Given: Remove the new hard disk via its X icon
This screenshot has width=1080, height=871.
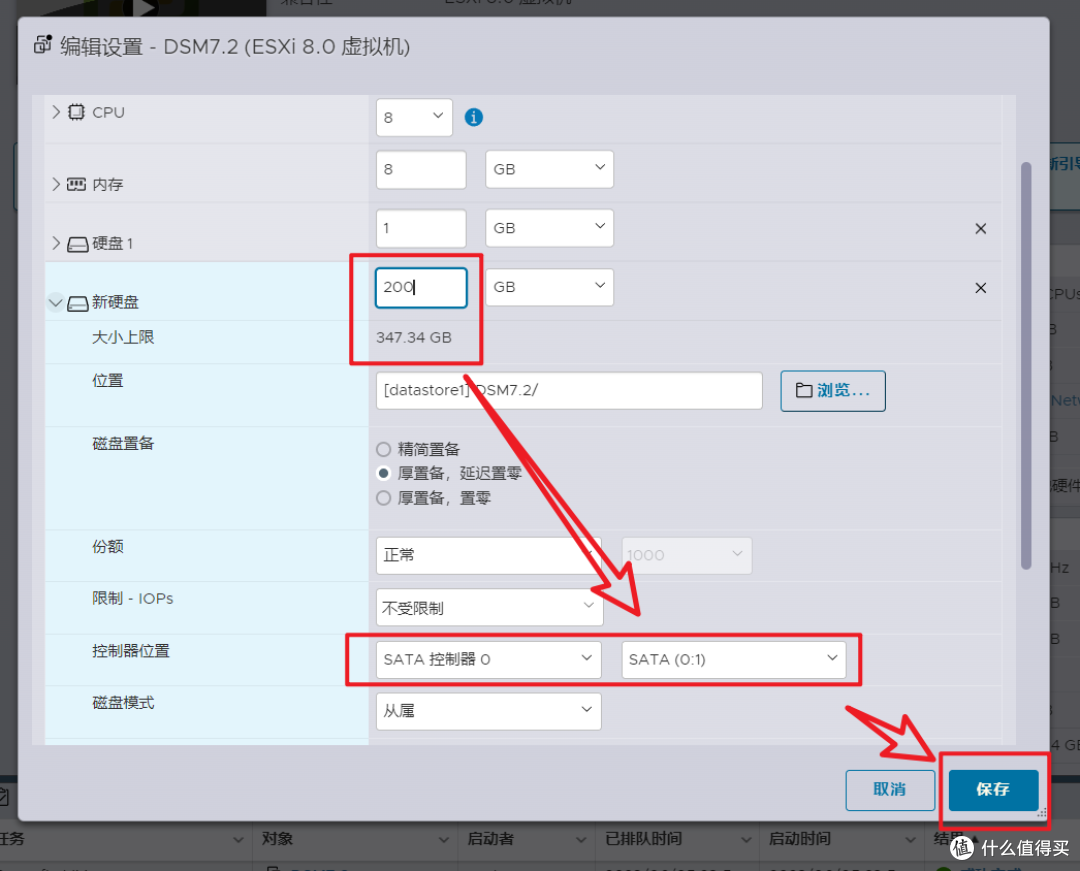Looking at the screenshot, I should (x=980, y=287).
